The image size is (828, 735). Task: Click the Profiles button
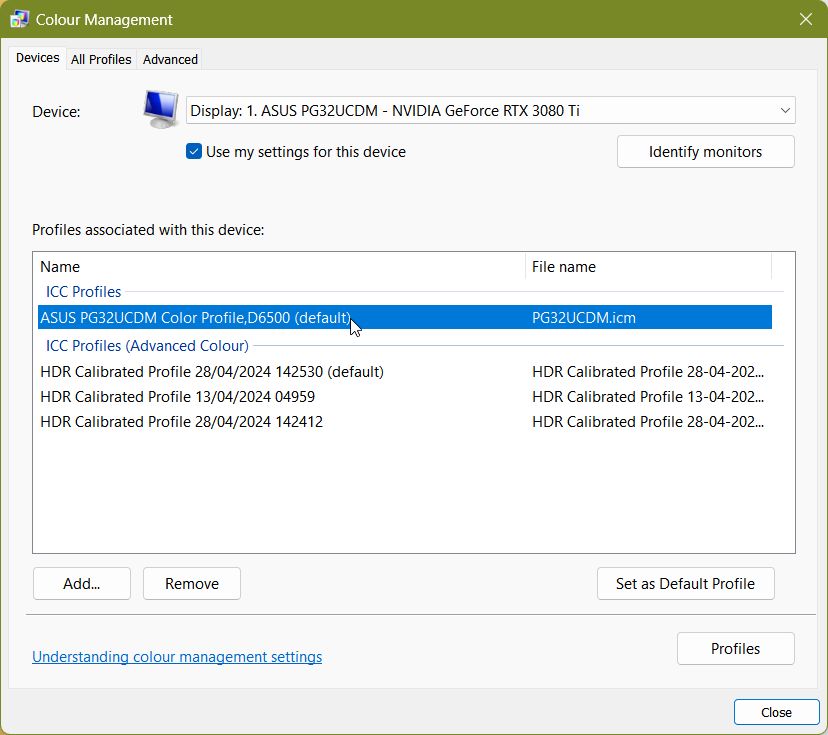click(736, 648)
